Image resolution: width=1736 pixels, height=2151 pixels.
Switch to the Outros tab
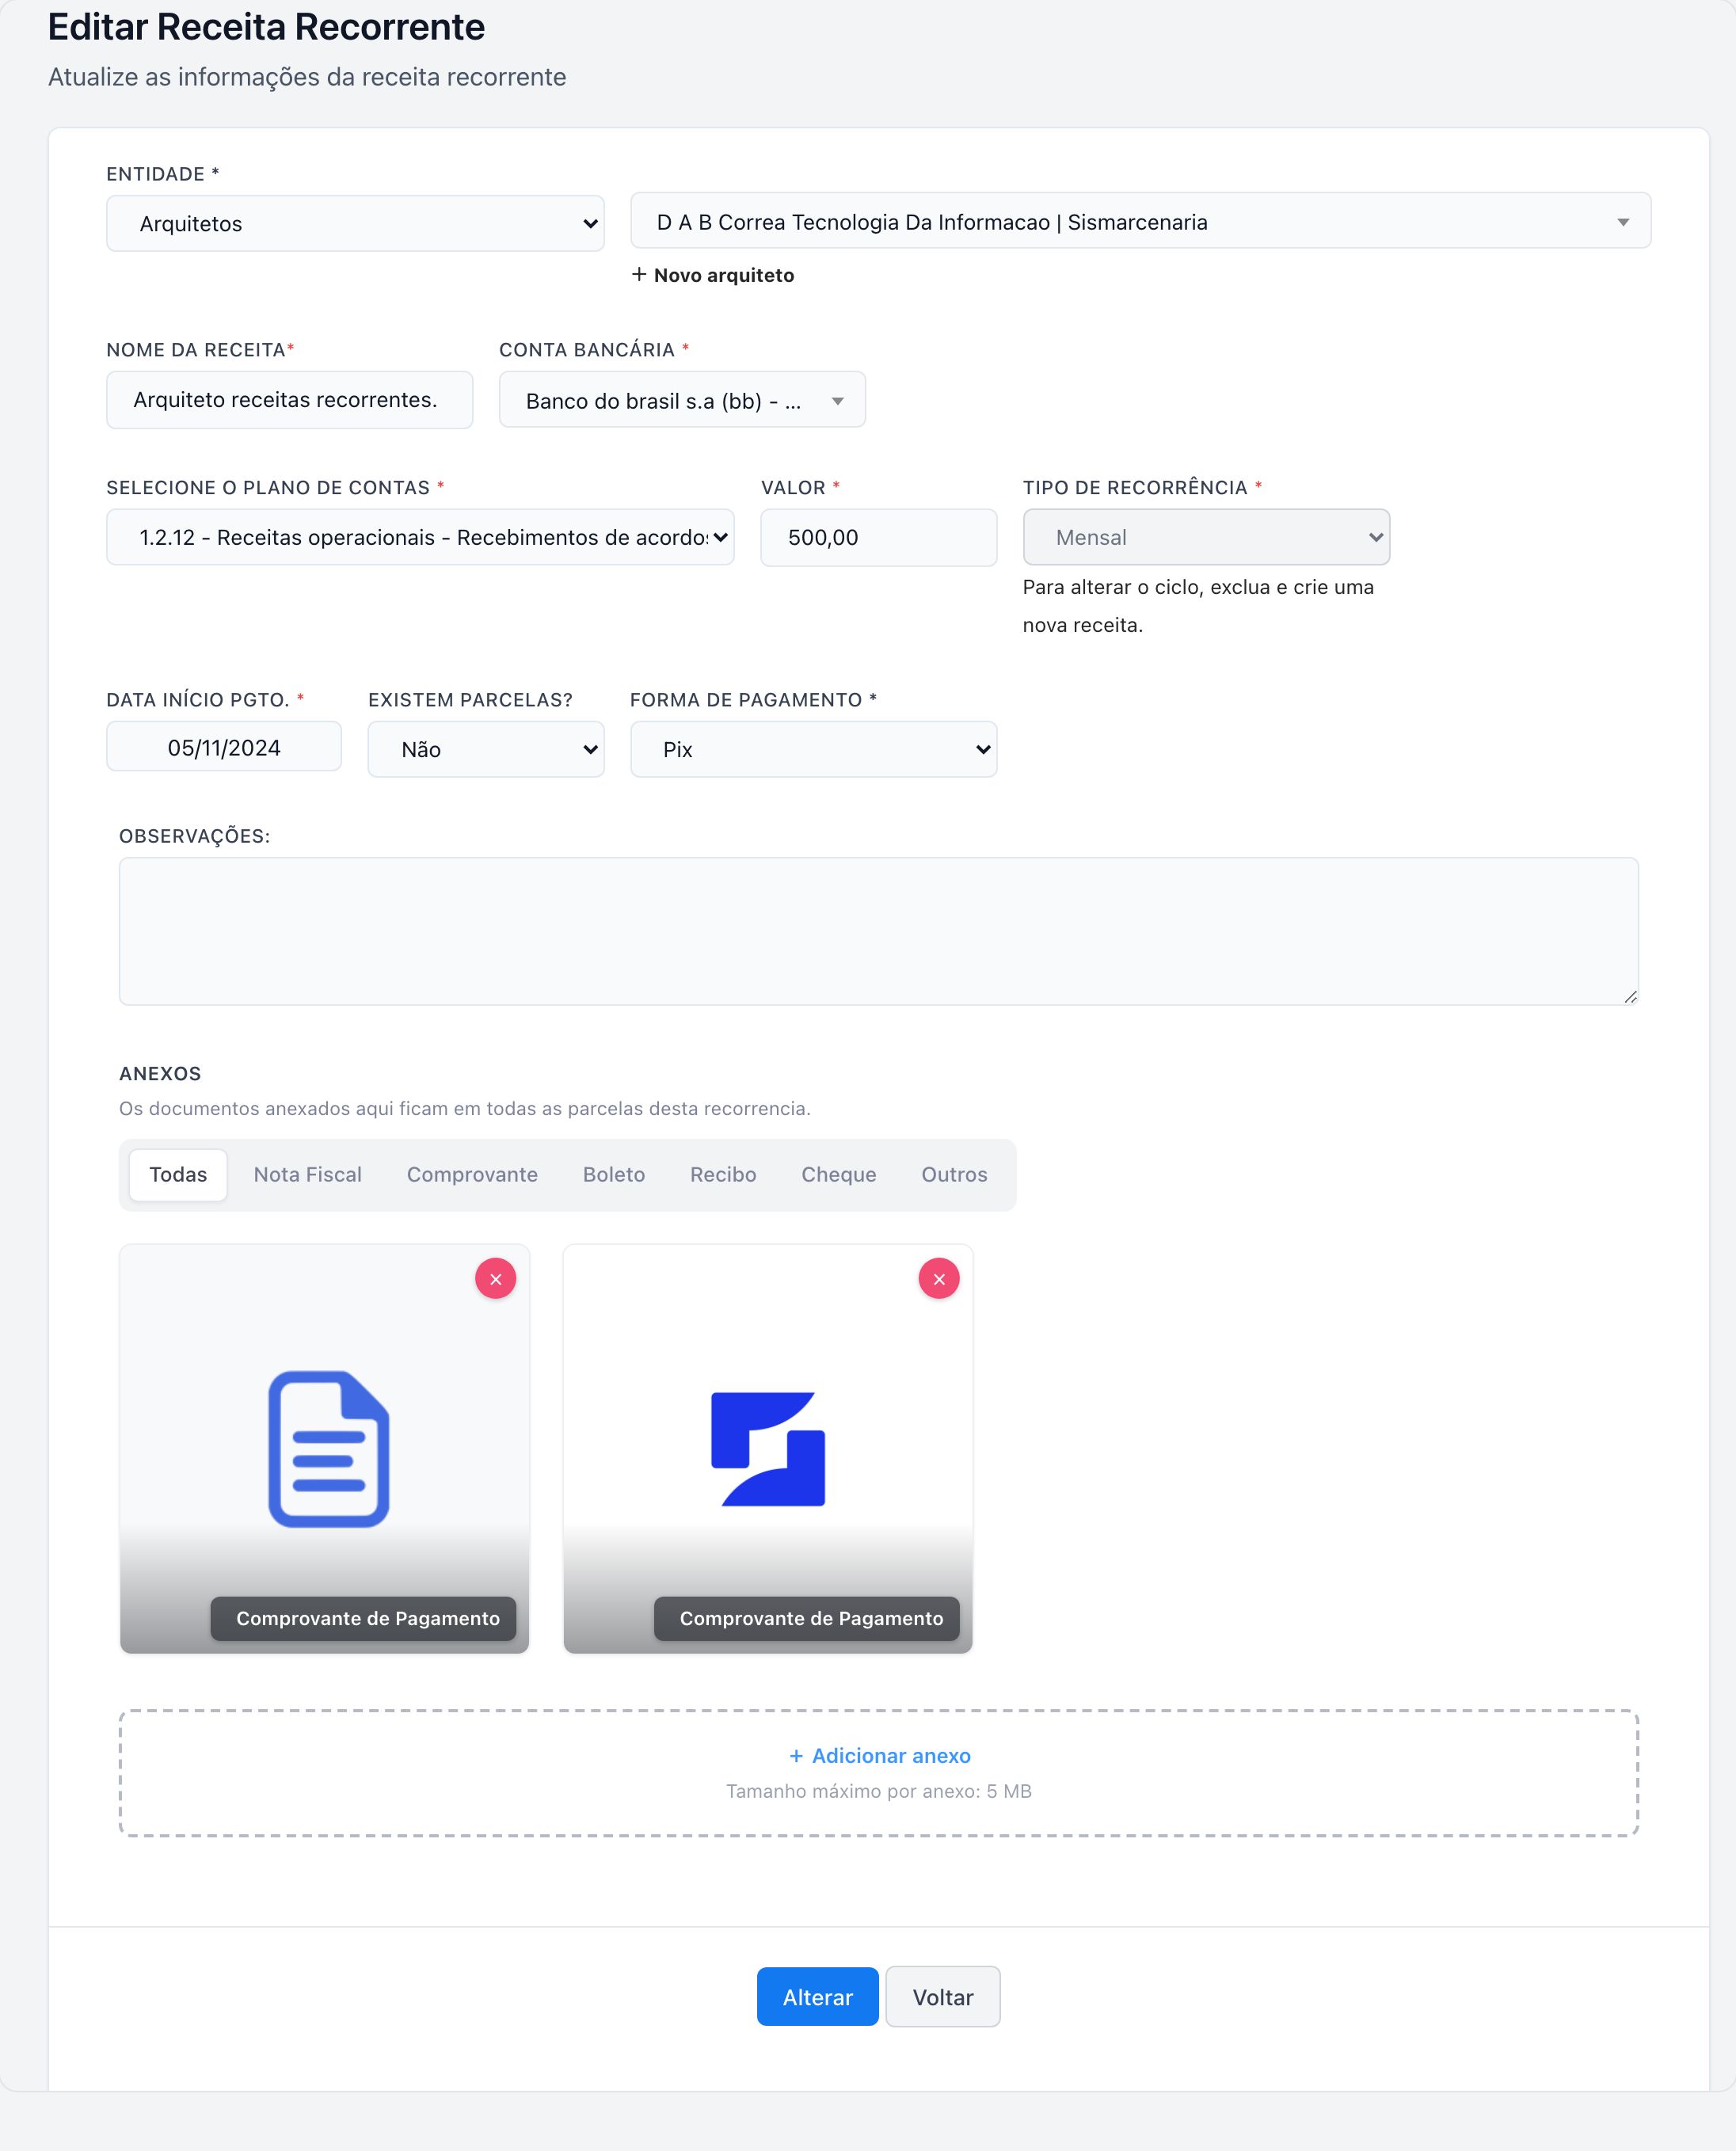click(x=954, y=1175)
